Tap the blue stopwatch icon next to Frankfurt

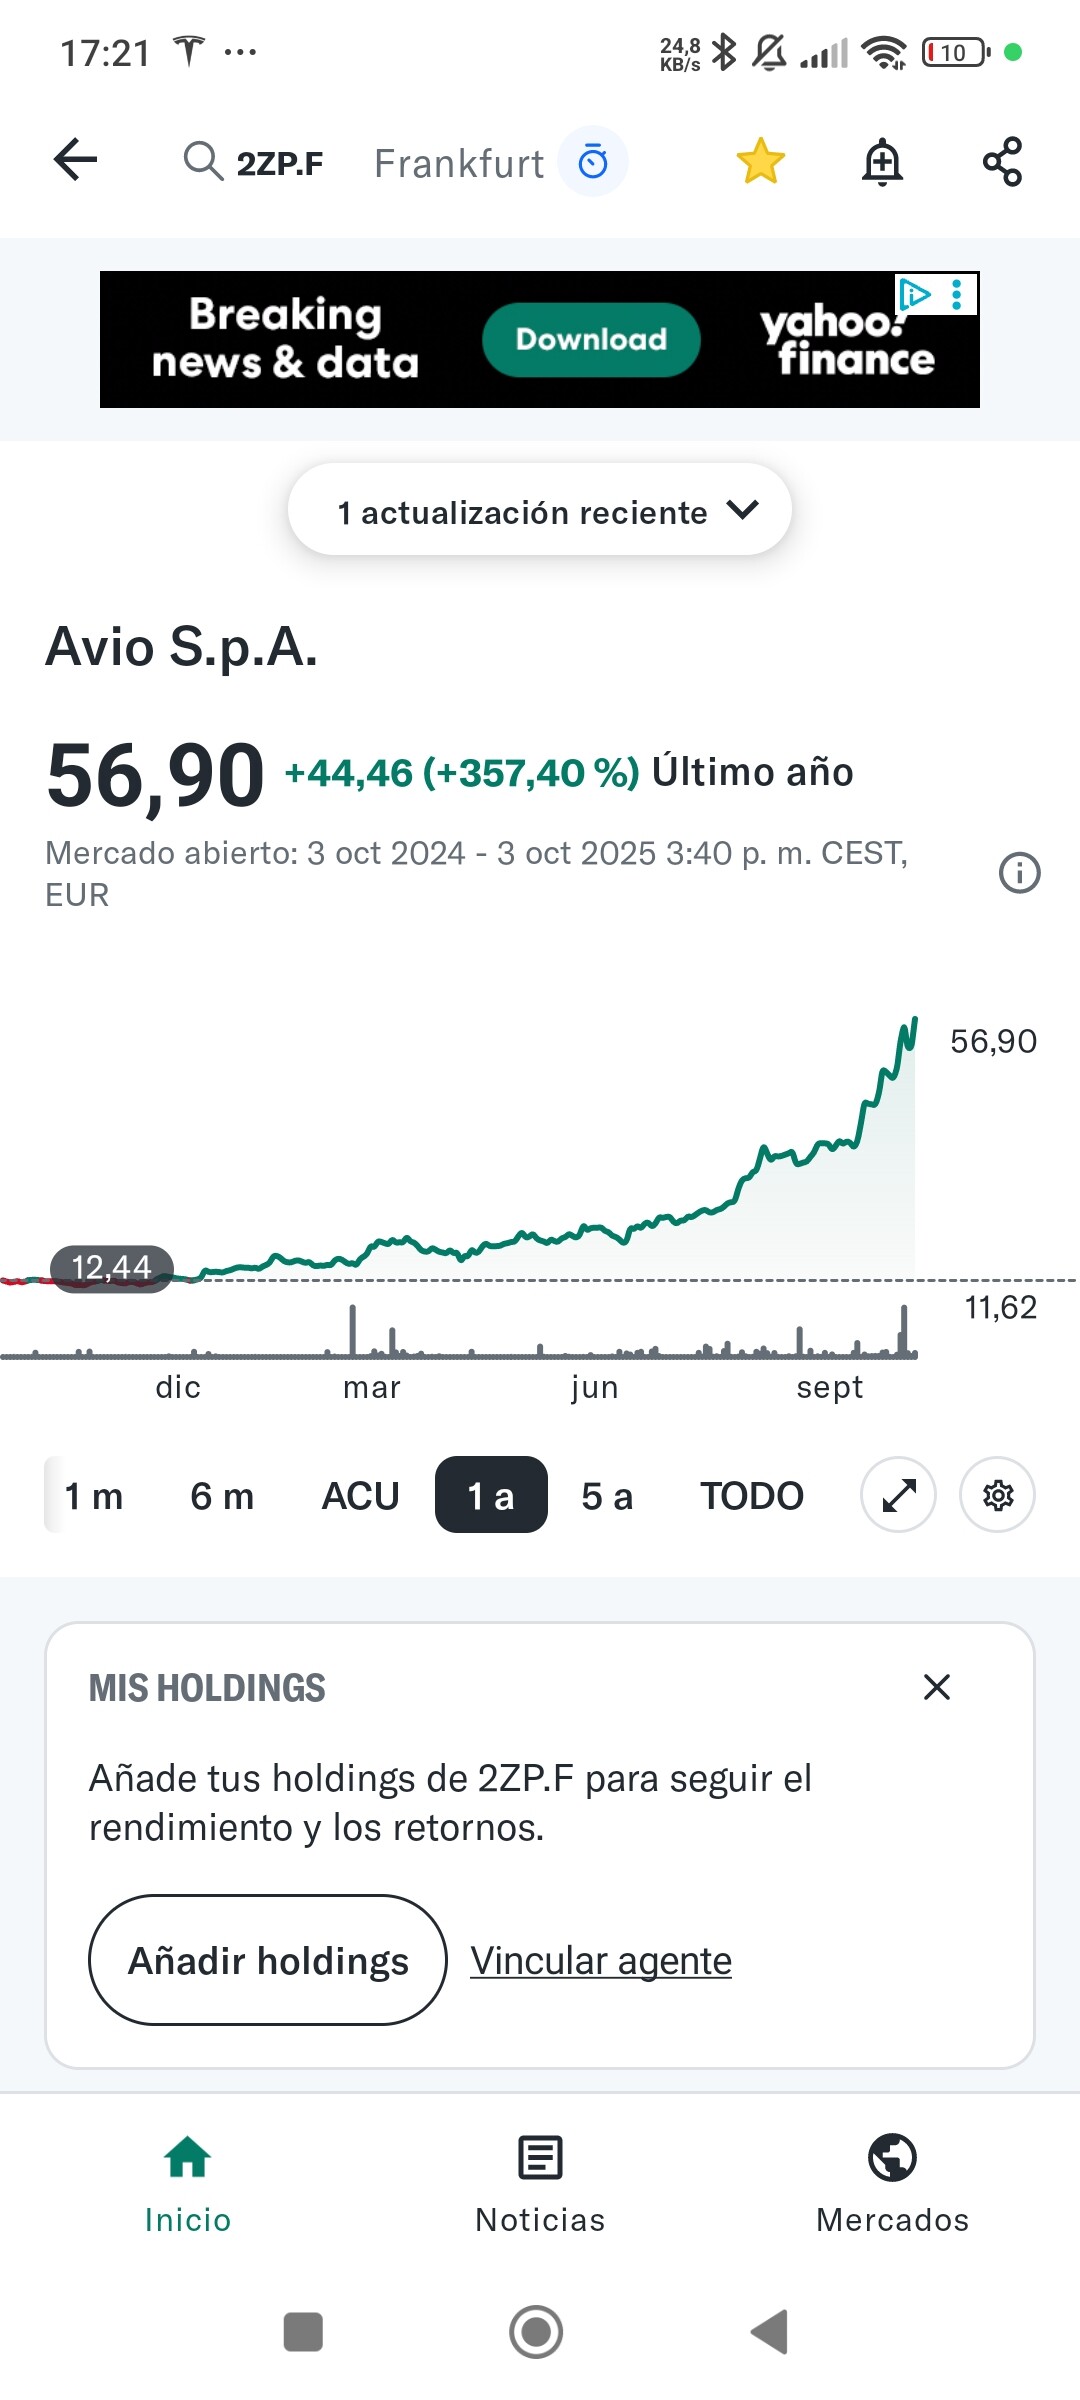pyautogui.click(x=593, y=161)
